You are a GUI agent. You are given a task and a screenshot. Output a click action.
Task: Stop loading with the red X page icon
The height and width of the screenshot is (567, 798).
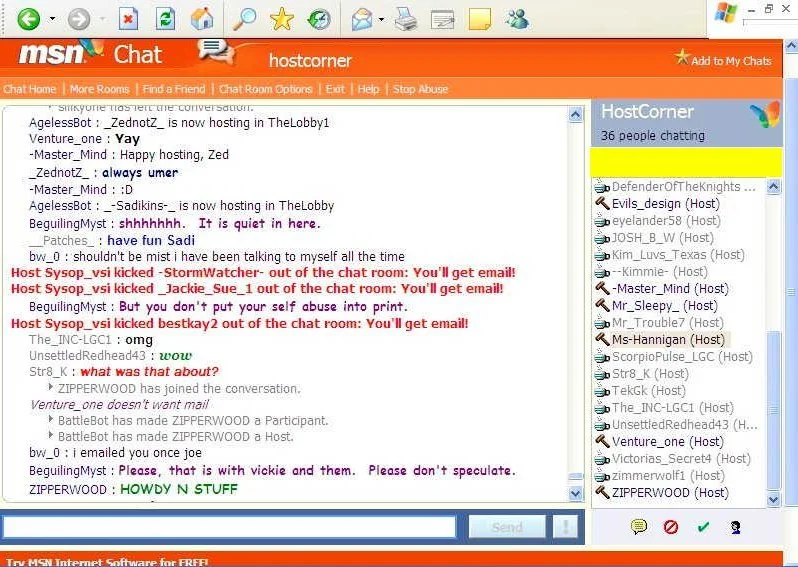point(128,19)
